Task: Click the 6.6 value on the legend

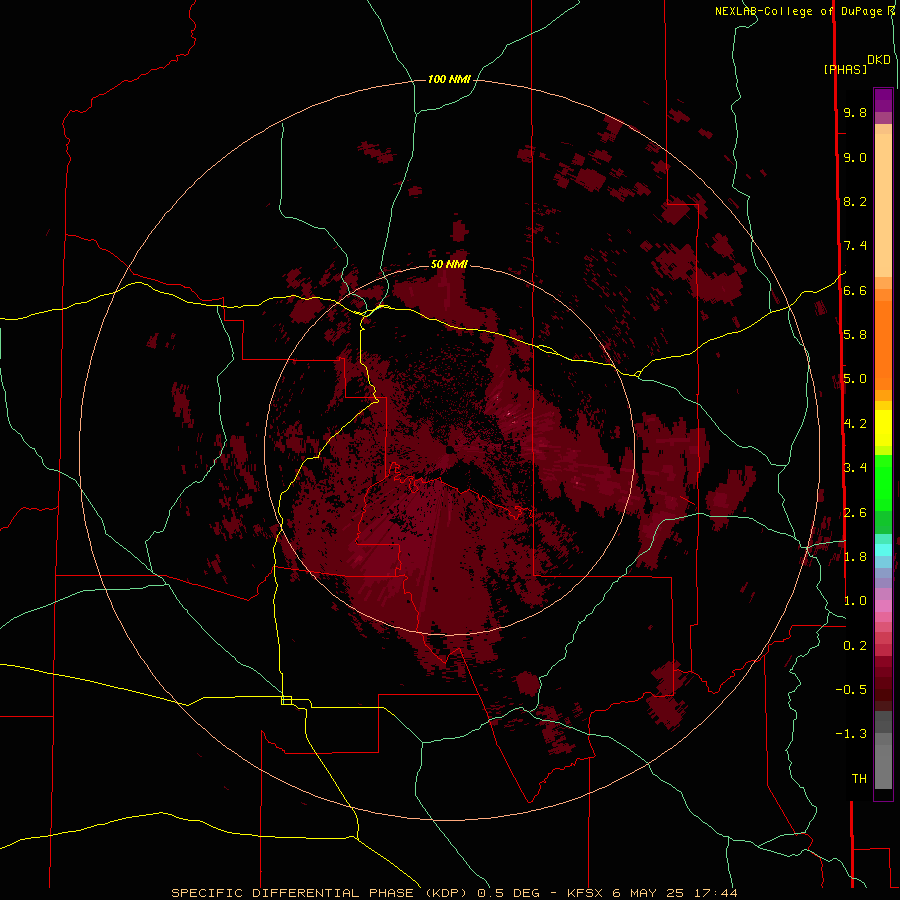Action: coord(855,290)
